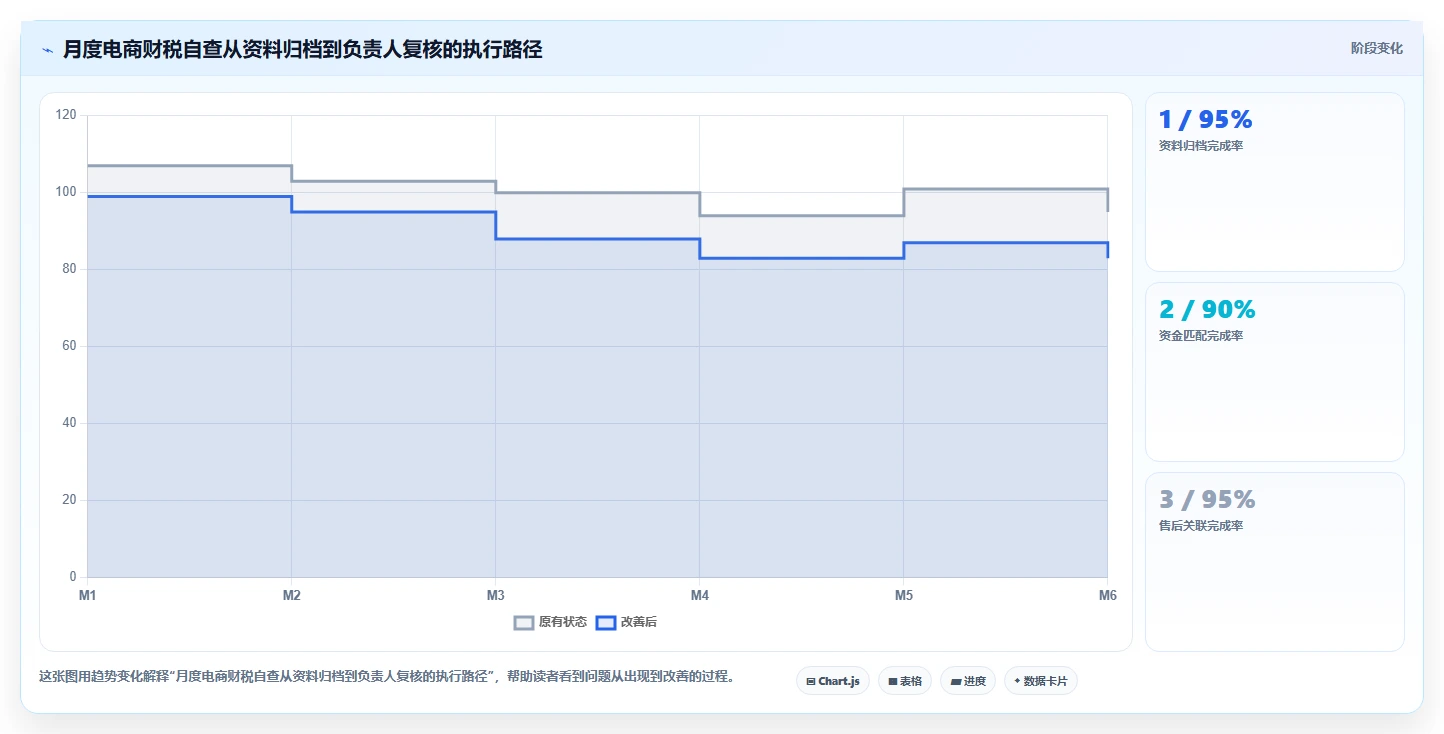
Task: Click the 80 y-axis value
Action: (69, 269)
